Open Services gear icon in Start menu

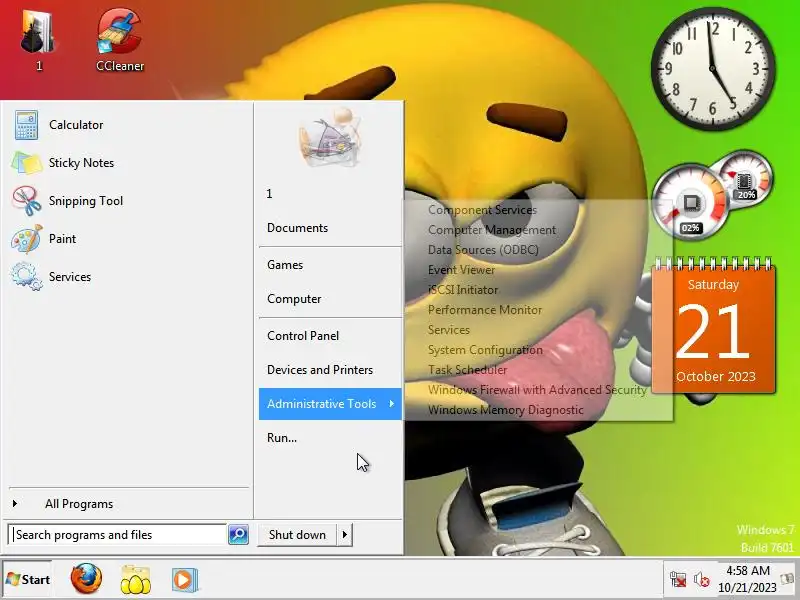pos(26,277)
